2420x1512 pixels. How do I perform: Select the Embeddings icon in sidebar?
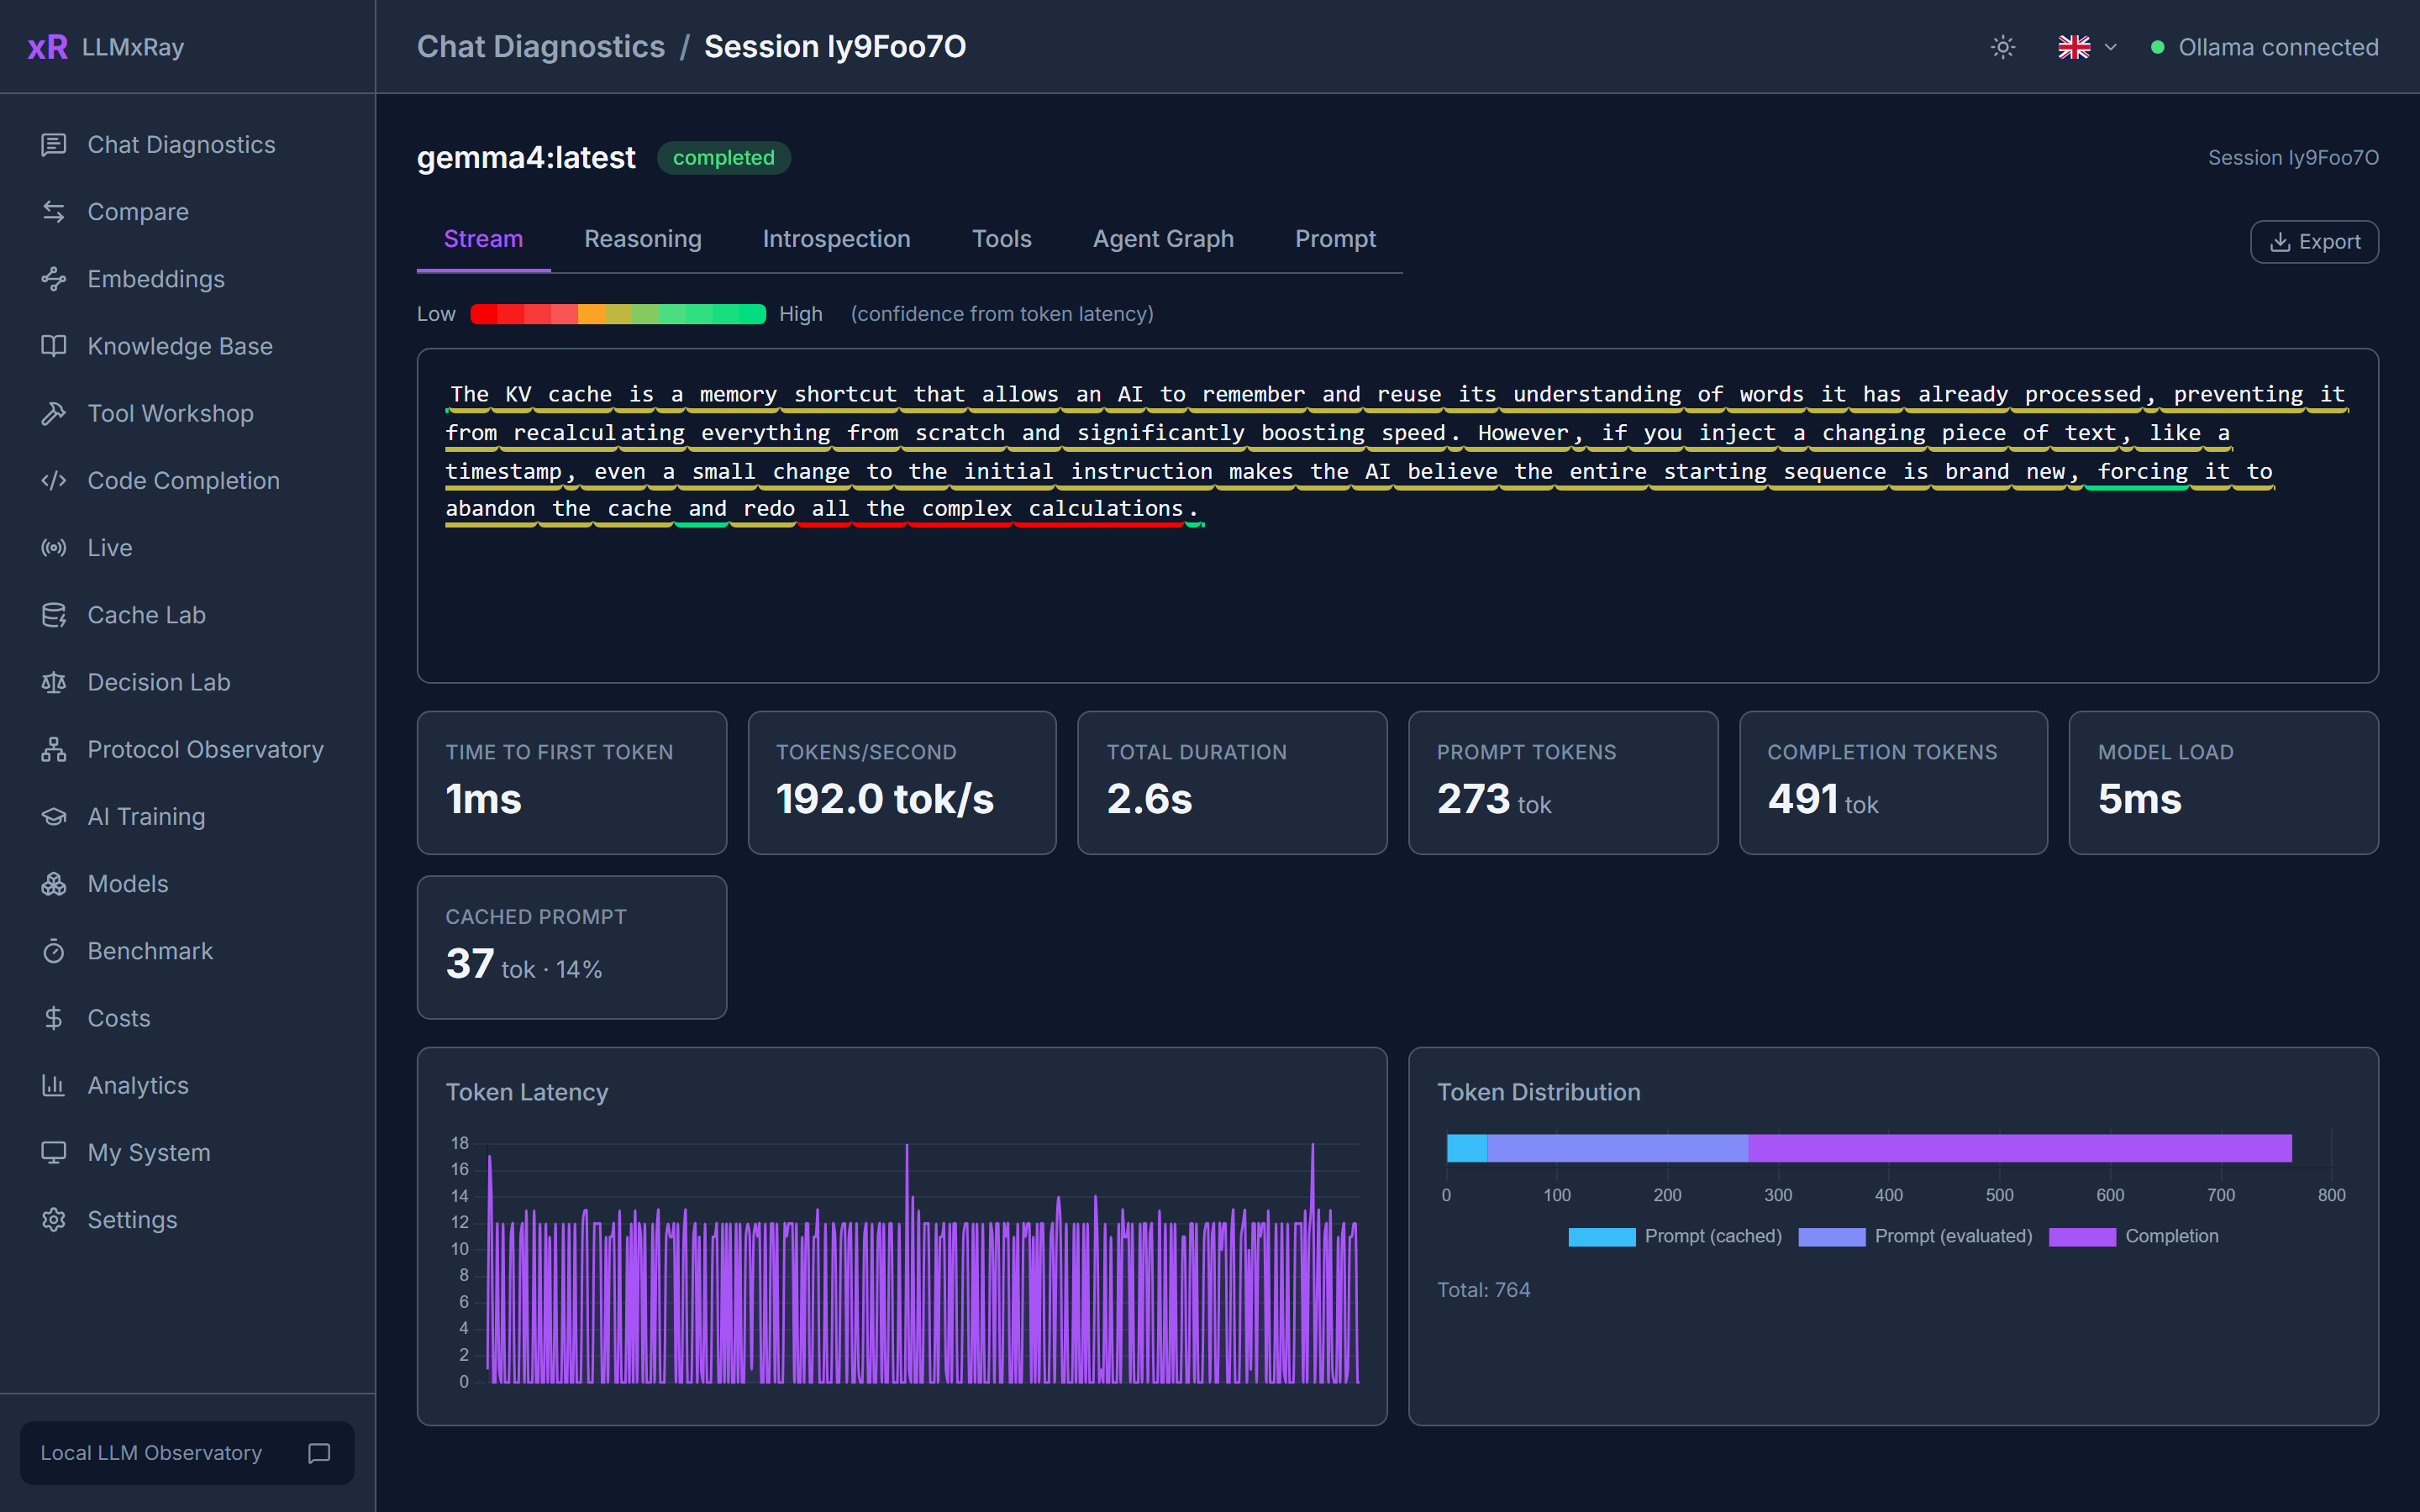pos(54,279)
